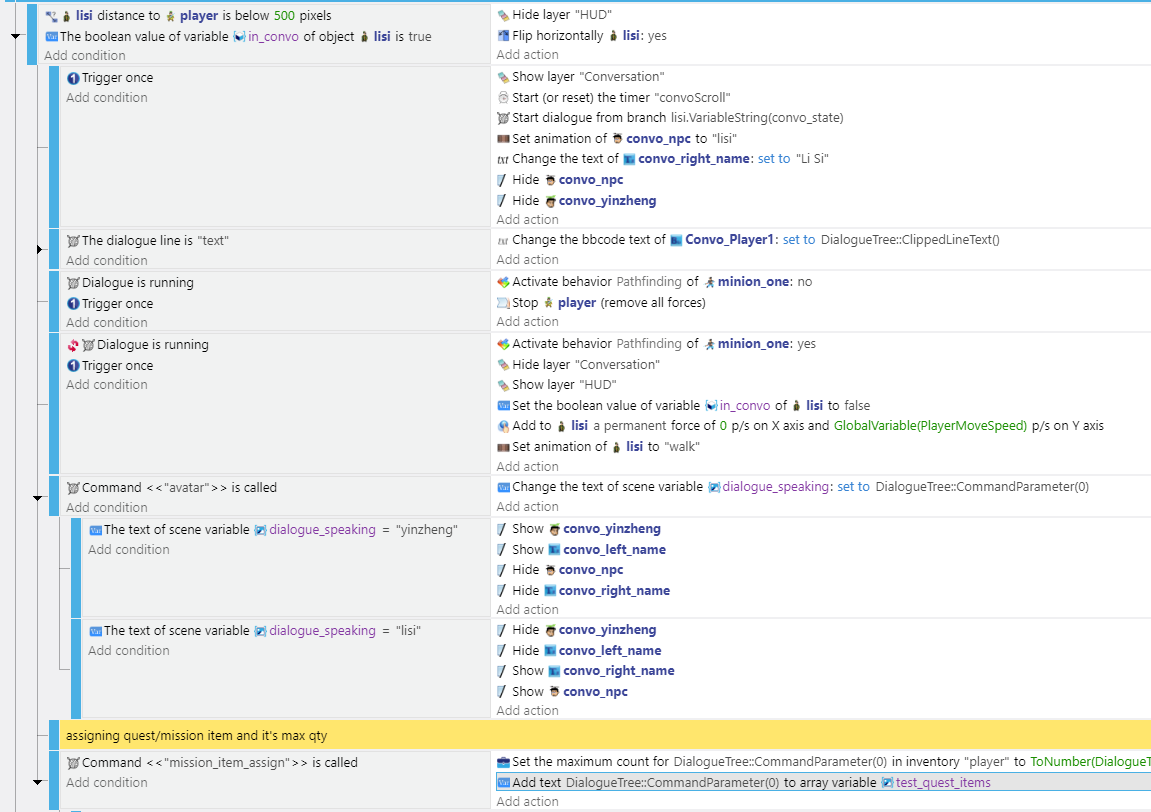
Task: Collapse the top lisi distance event
Action: point(14,33)
